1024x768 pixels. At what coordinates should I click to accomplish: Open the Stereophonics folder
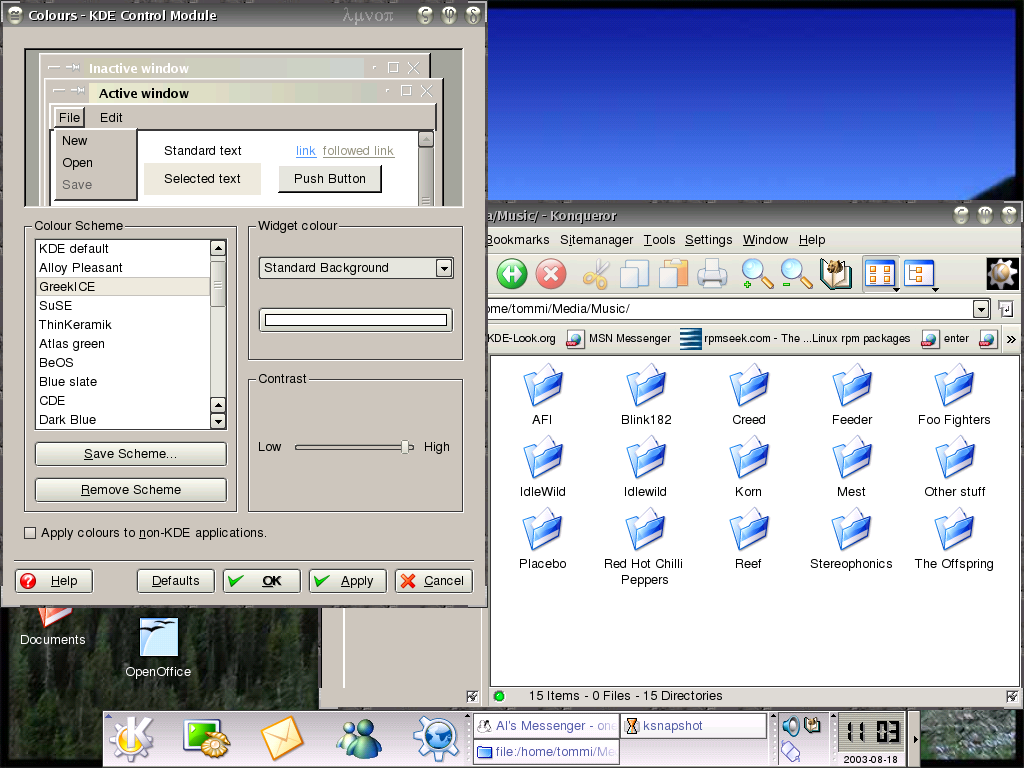point(851,539)
